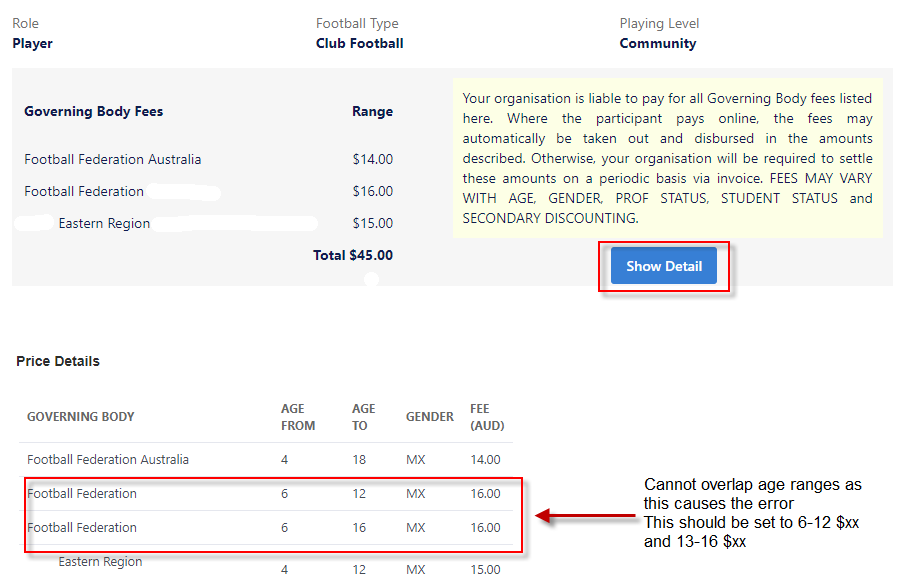Click Eastern Region in price table
This screenshot has height=588, width=897.
(x=100, y=562)
